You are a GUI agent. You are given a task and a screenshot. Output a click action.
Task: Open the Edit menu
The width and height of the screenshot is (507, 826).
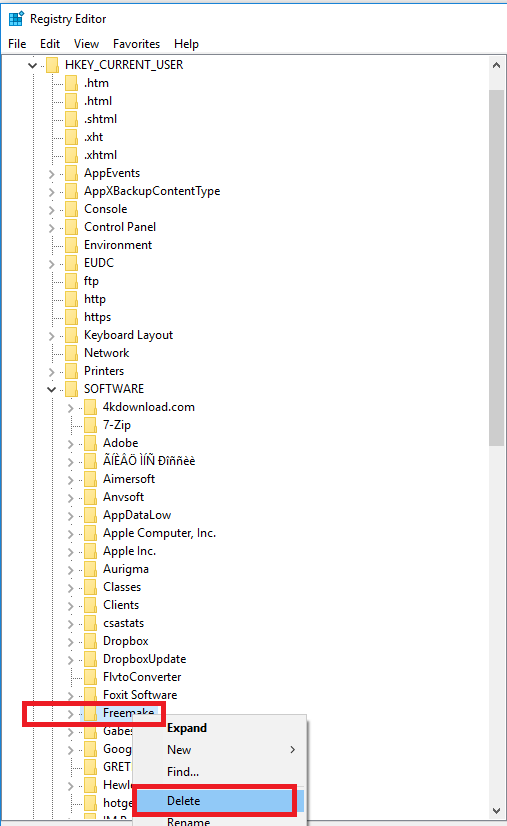tap(50, 44)
